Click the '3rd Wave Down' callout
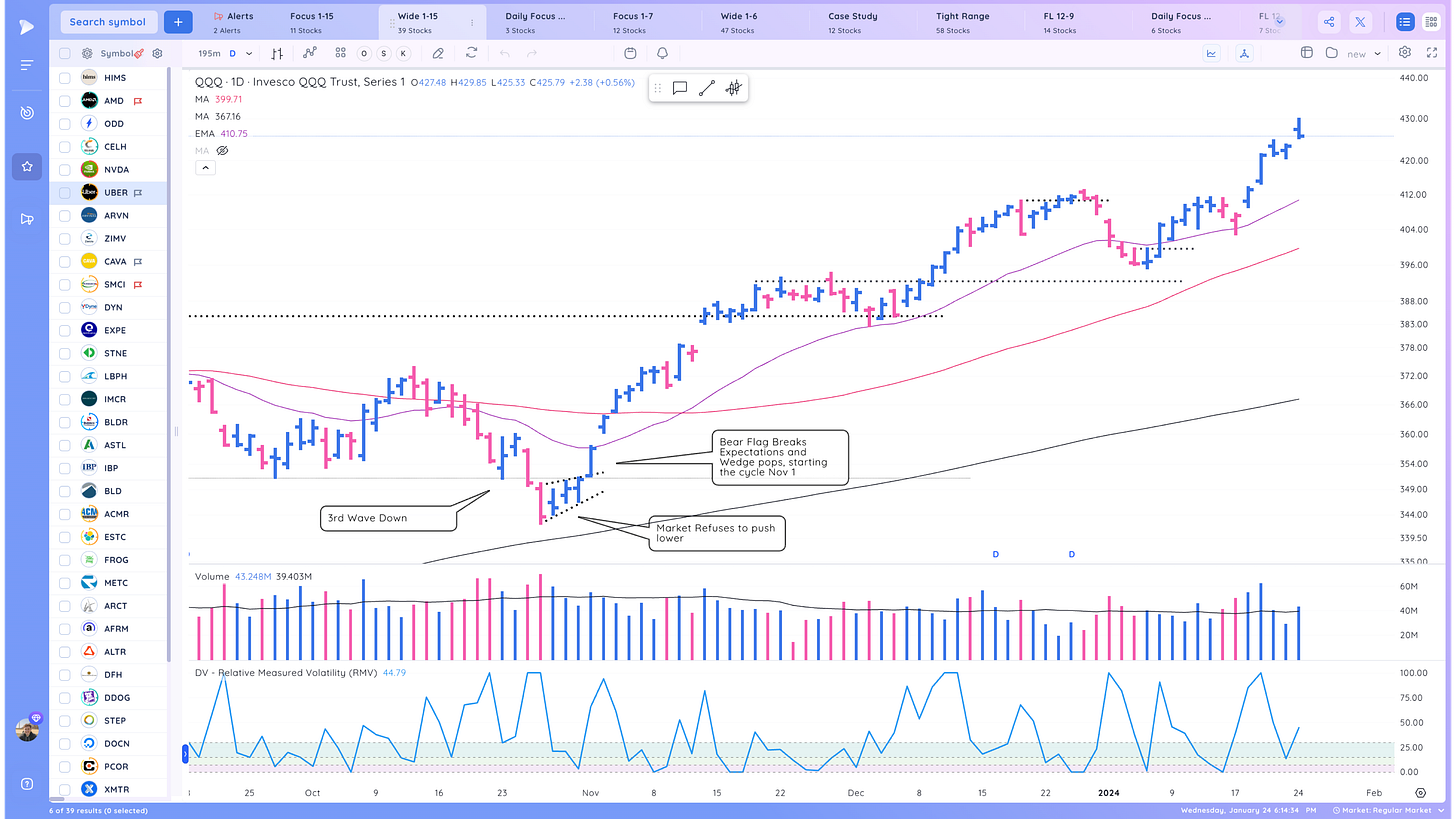The height and width of the screenshot is (819, 1456). point(386,519)
